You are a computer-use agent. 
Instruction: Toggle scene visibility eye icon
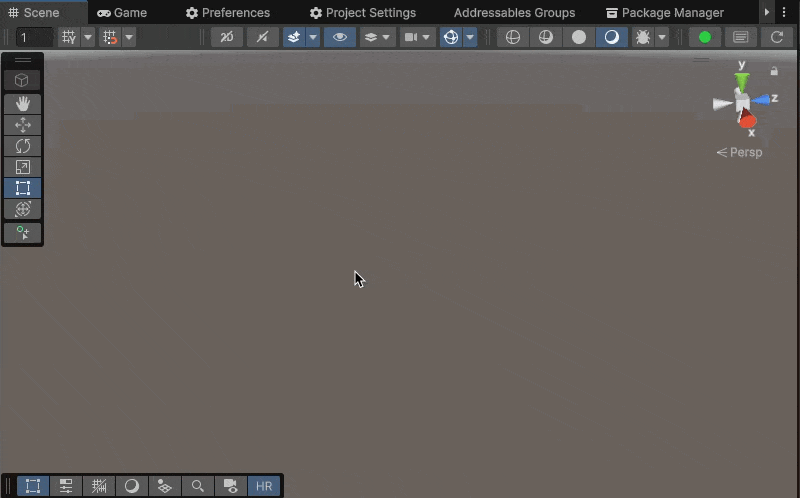coord(340,37)
